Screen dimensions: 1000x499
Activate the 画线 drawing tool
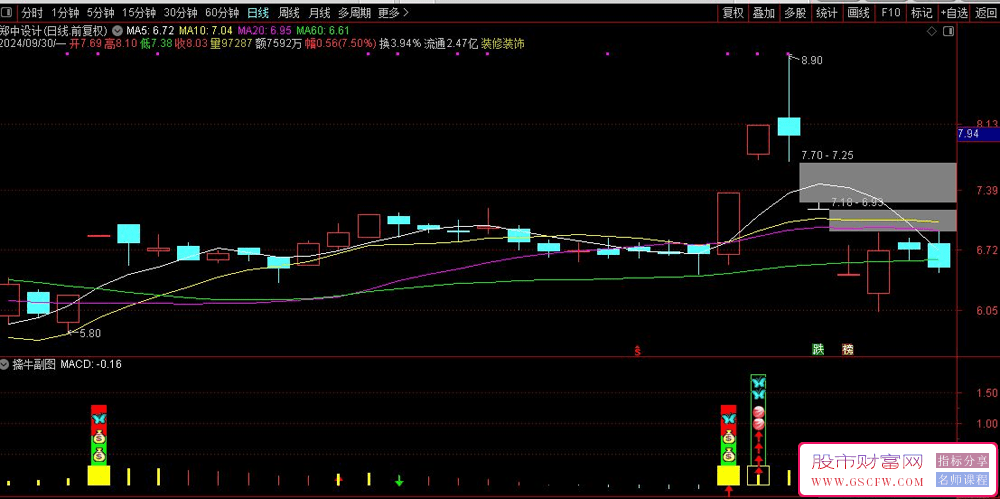tap(858, 12)
